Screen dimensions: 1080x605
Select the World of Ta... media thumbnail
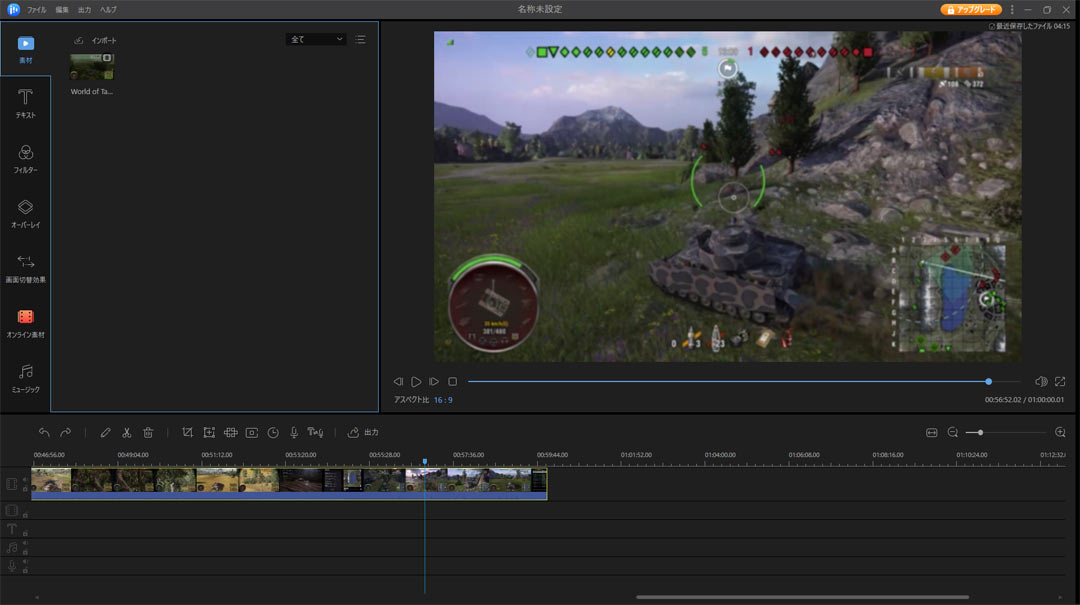(92, 67)
